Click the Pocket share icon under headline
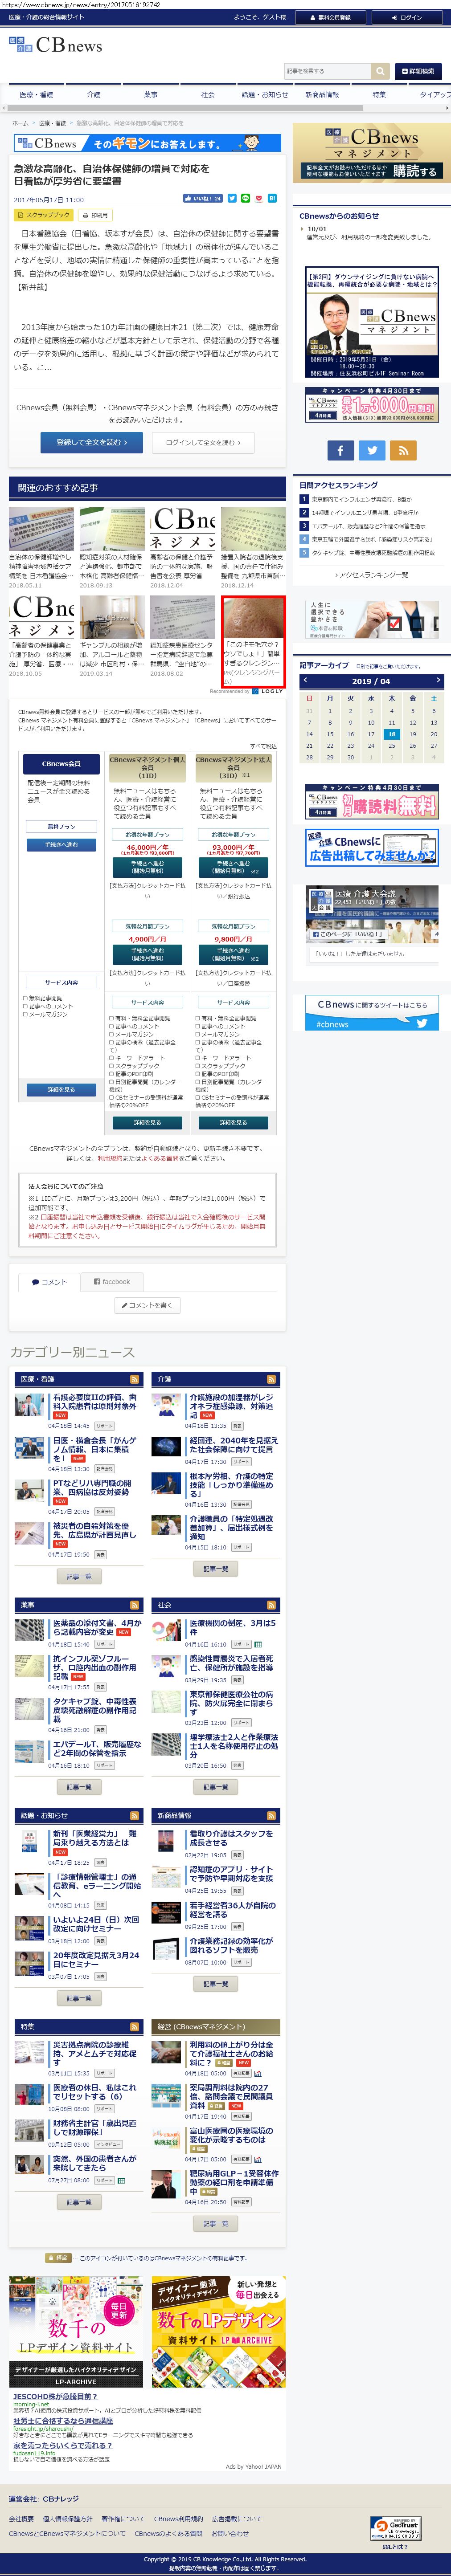 [x=258, y=198]
